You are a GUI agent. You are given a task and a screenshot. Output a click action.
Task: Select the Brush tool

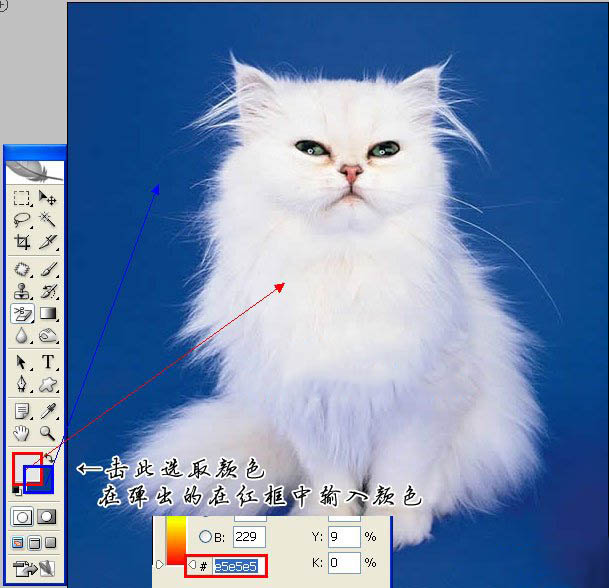(x=47, y=270)
